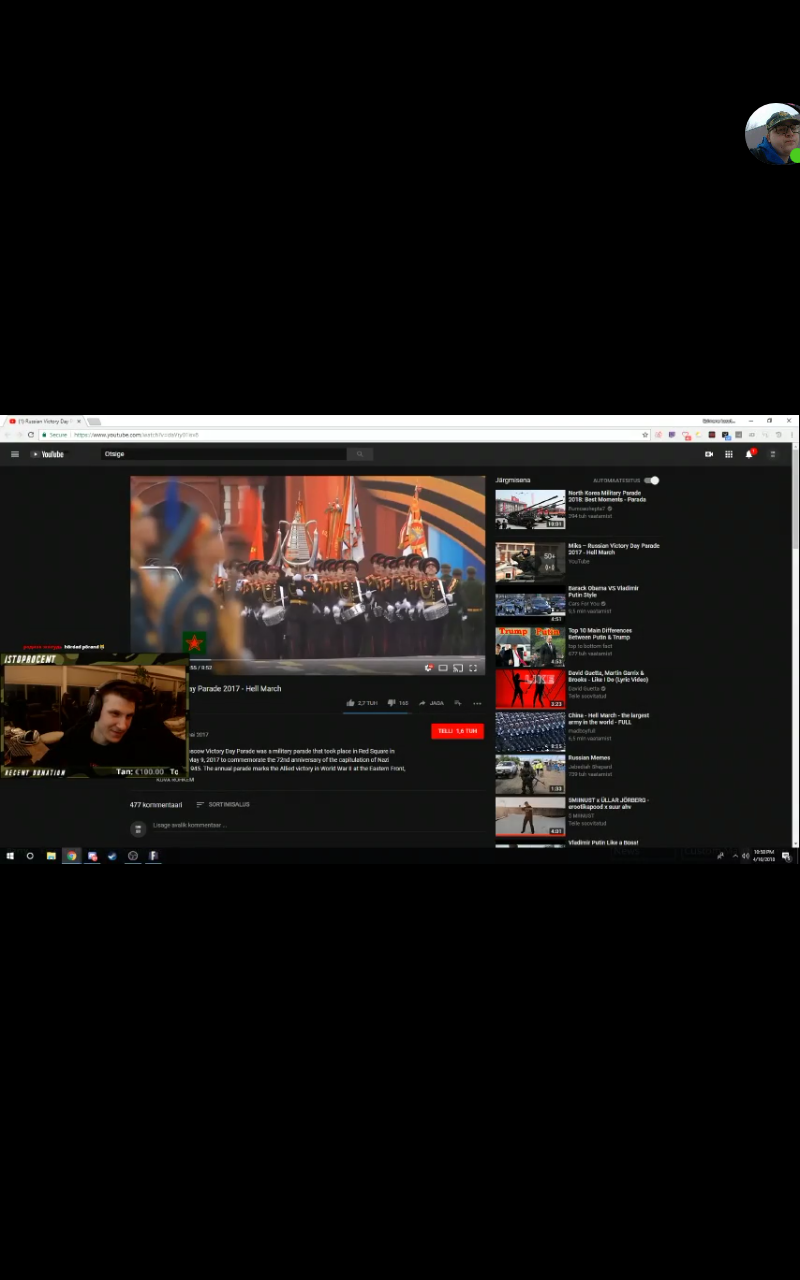Open Top 10 Main Differences Putin & Trump
Viewport: 800px width, 1280px height.
[600, 634]
